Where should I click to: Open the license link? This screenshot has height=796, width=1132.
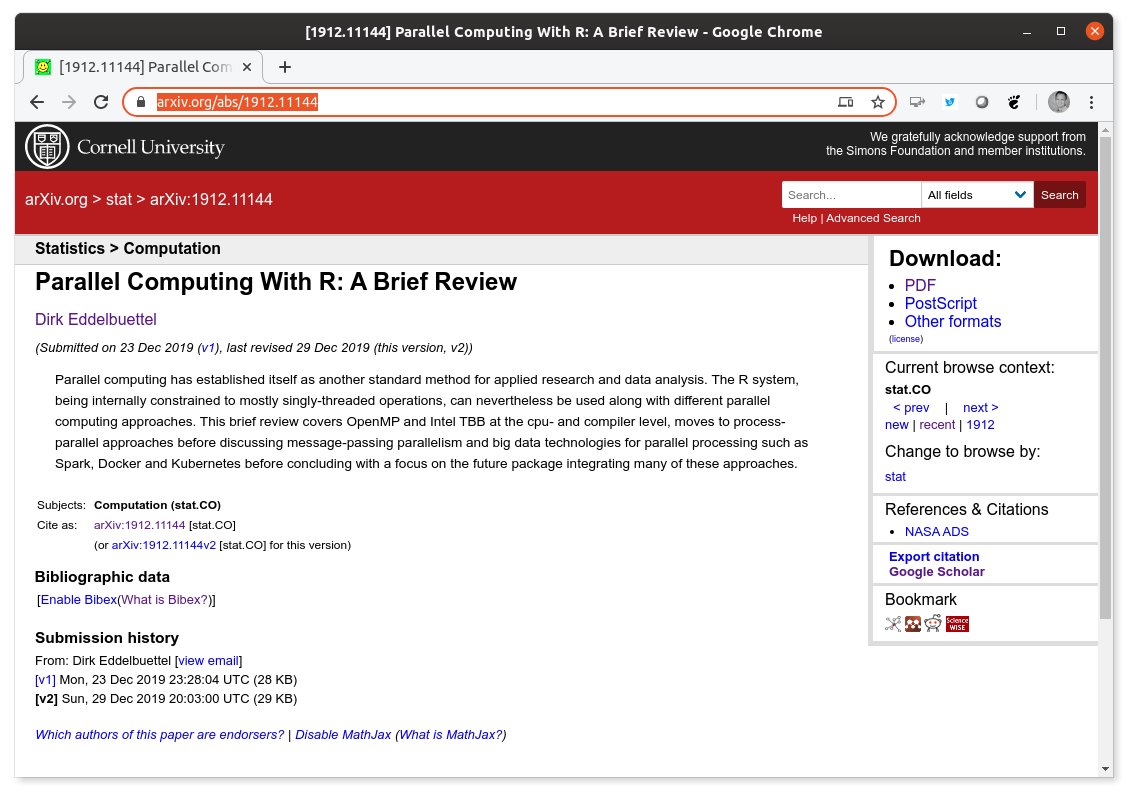coord(905,339)
